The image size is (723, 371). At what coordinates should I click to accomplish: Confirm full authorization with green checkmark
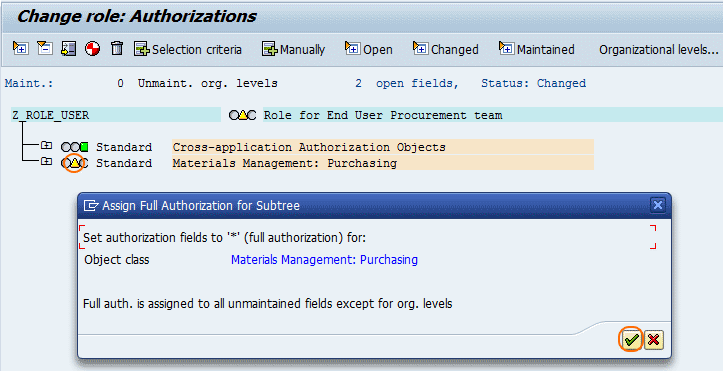pos(631,340)
